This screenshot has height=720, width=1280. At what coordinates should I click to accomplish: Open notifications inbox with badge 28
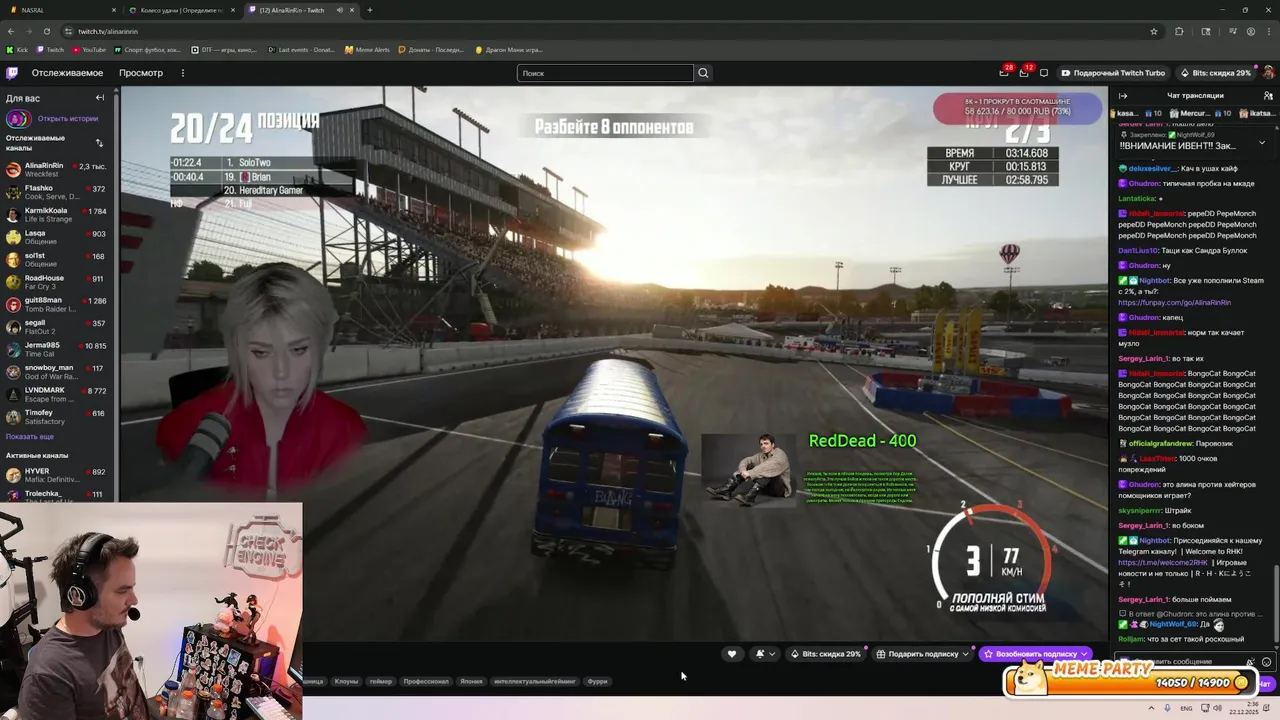tap(1004, 73)
